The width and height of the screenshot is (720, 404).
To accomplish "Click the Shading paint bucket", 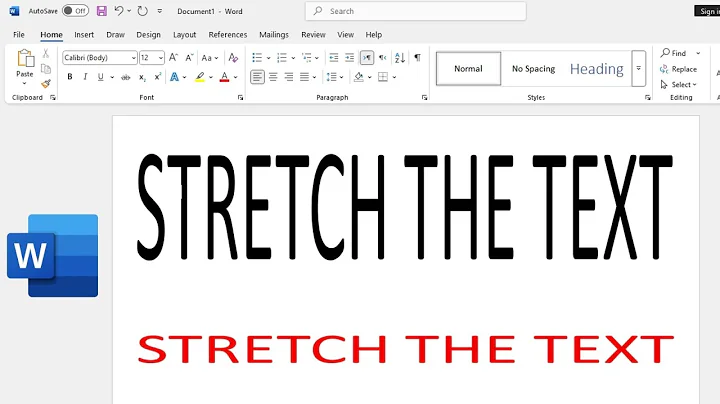I will click(359, 77).
